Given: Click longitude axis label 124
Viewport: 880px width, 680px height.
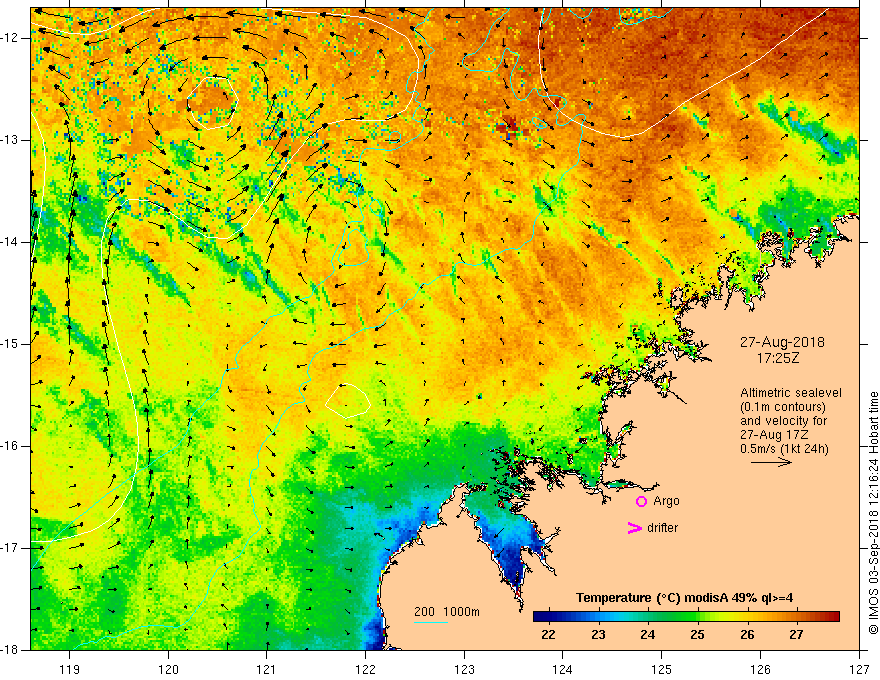Looking at the screenshot, I should [562, 669].
